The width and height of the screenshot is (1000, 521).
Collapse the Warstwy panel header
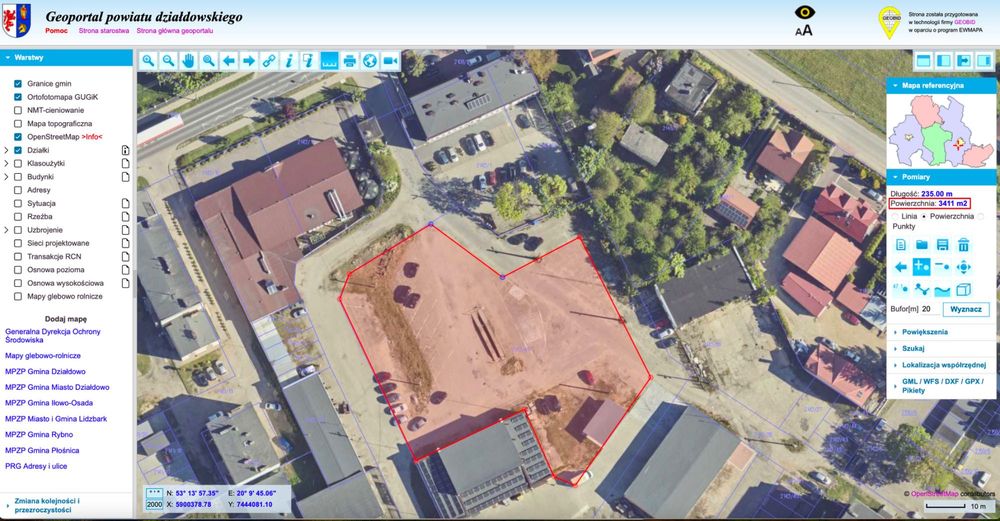(x=66, y=57)
